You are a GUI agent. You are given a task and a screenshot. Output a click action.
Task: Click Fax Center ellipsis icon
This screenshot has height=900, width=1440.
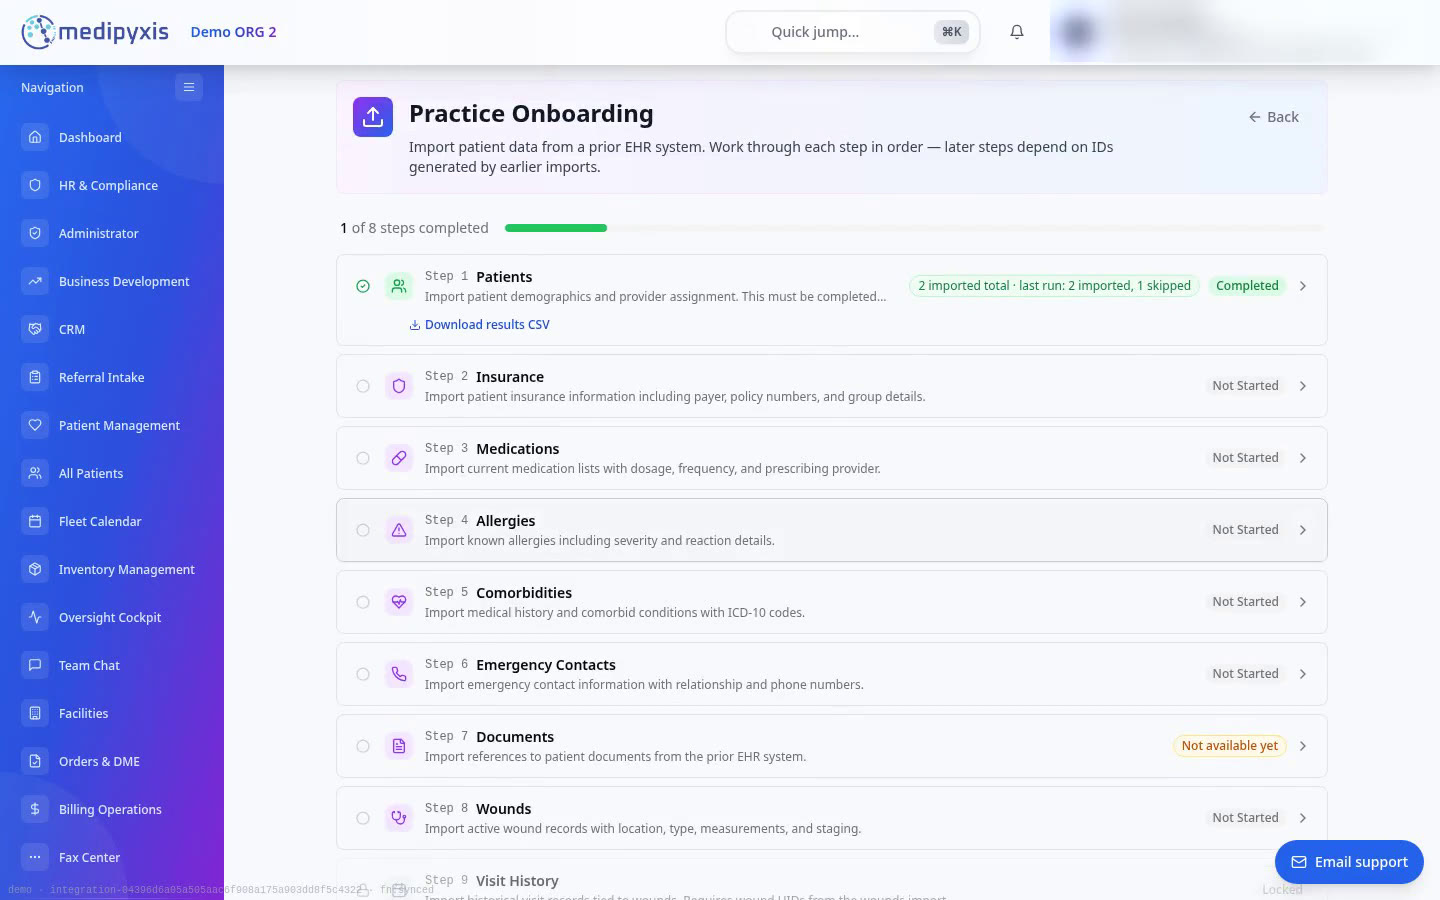click(x=35, y=857)
